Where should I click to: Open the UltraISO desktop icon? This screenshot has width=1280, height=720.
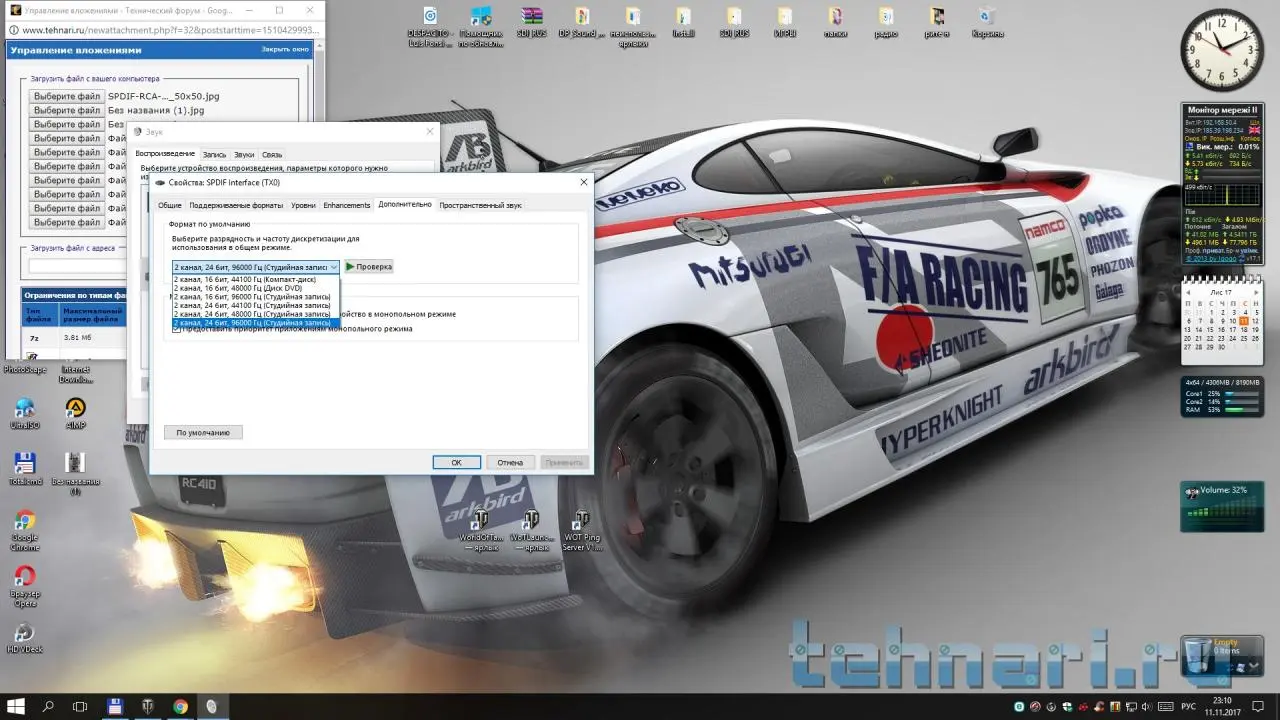(x=24, y=409)
